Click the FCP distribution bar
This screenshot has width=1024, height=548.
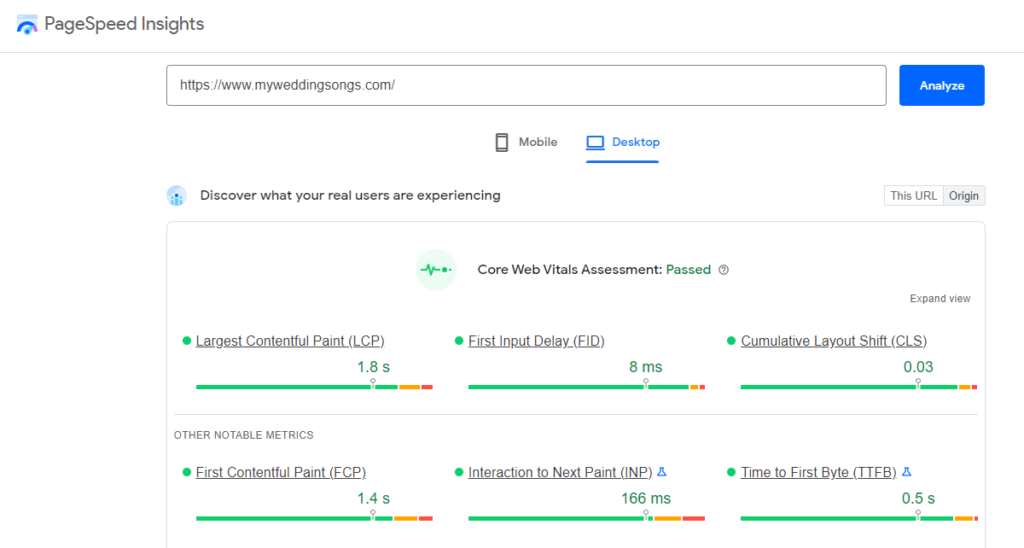pos(314,519)
